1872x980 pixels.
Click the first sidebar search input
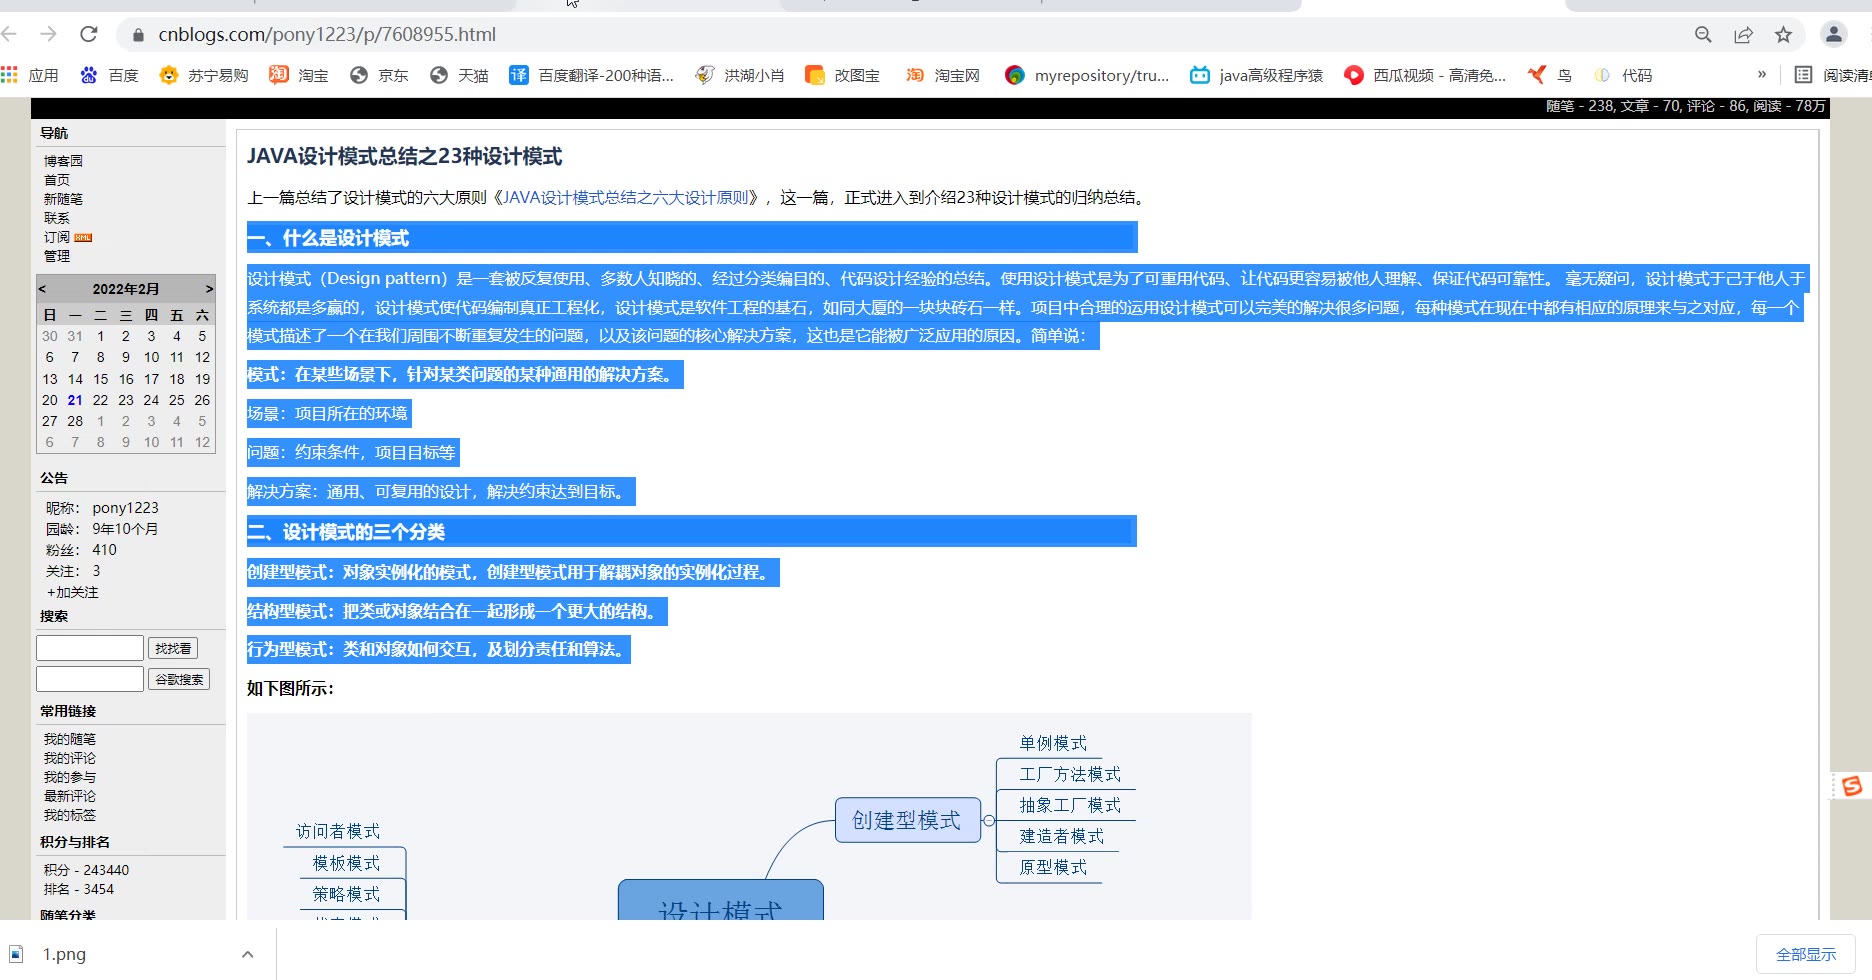coord(90,648)
